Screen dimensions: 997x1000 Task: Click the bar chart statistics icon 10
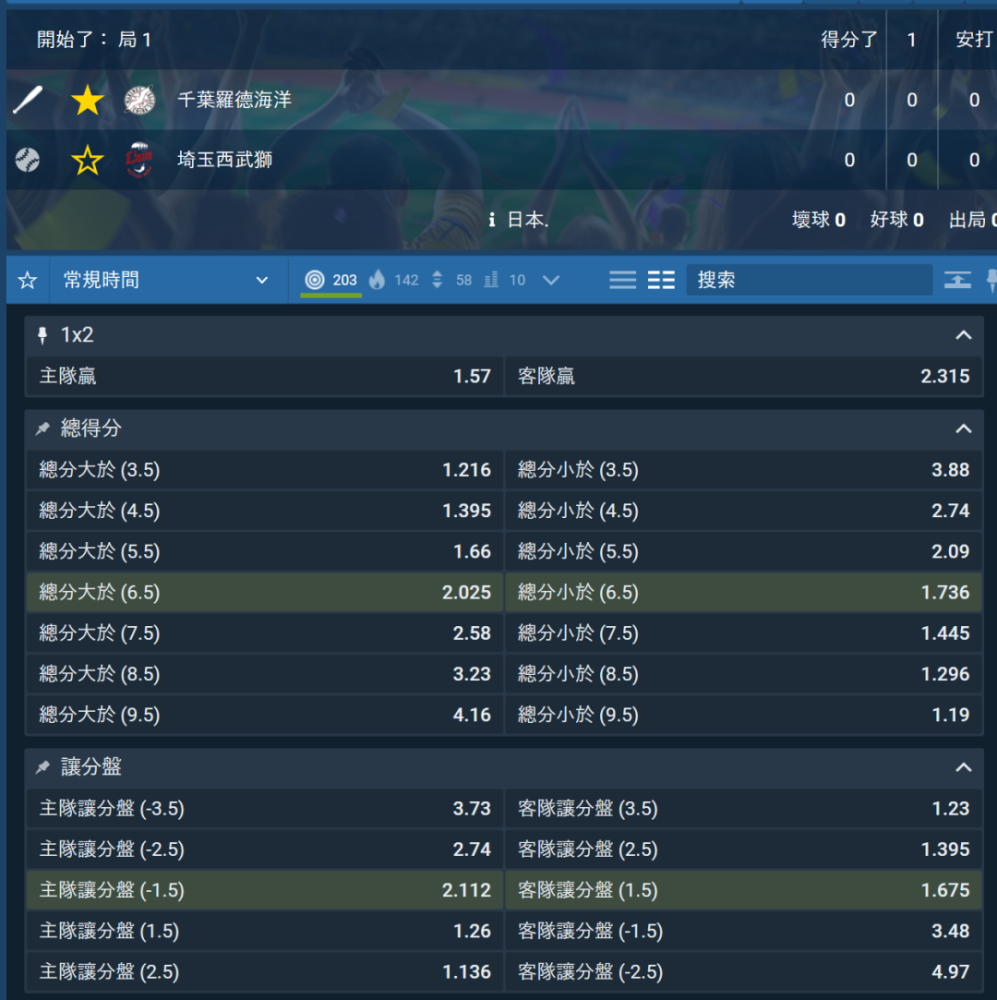pos(504,281)
